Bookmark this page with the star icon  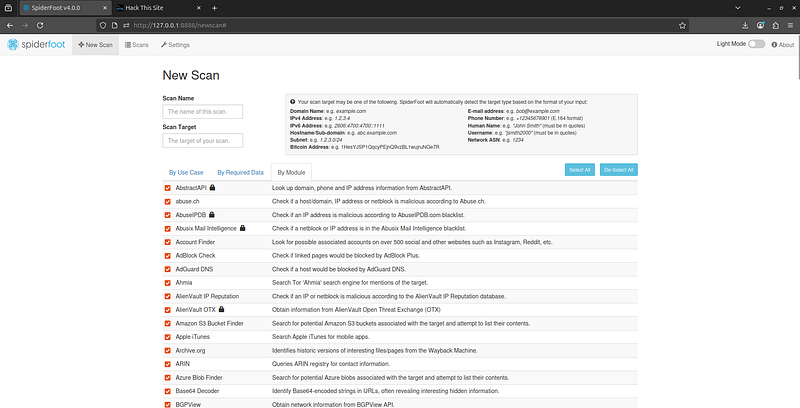[682, 25]
